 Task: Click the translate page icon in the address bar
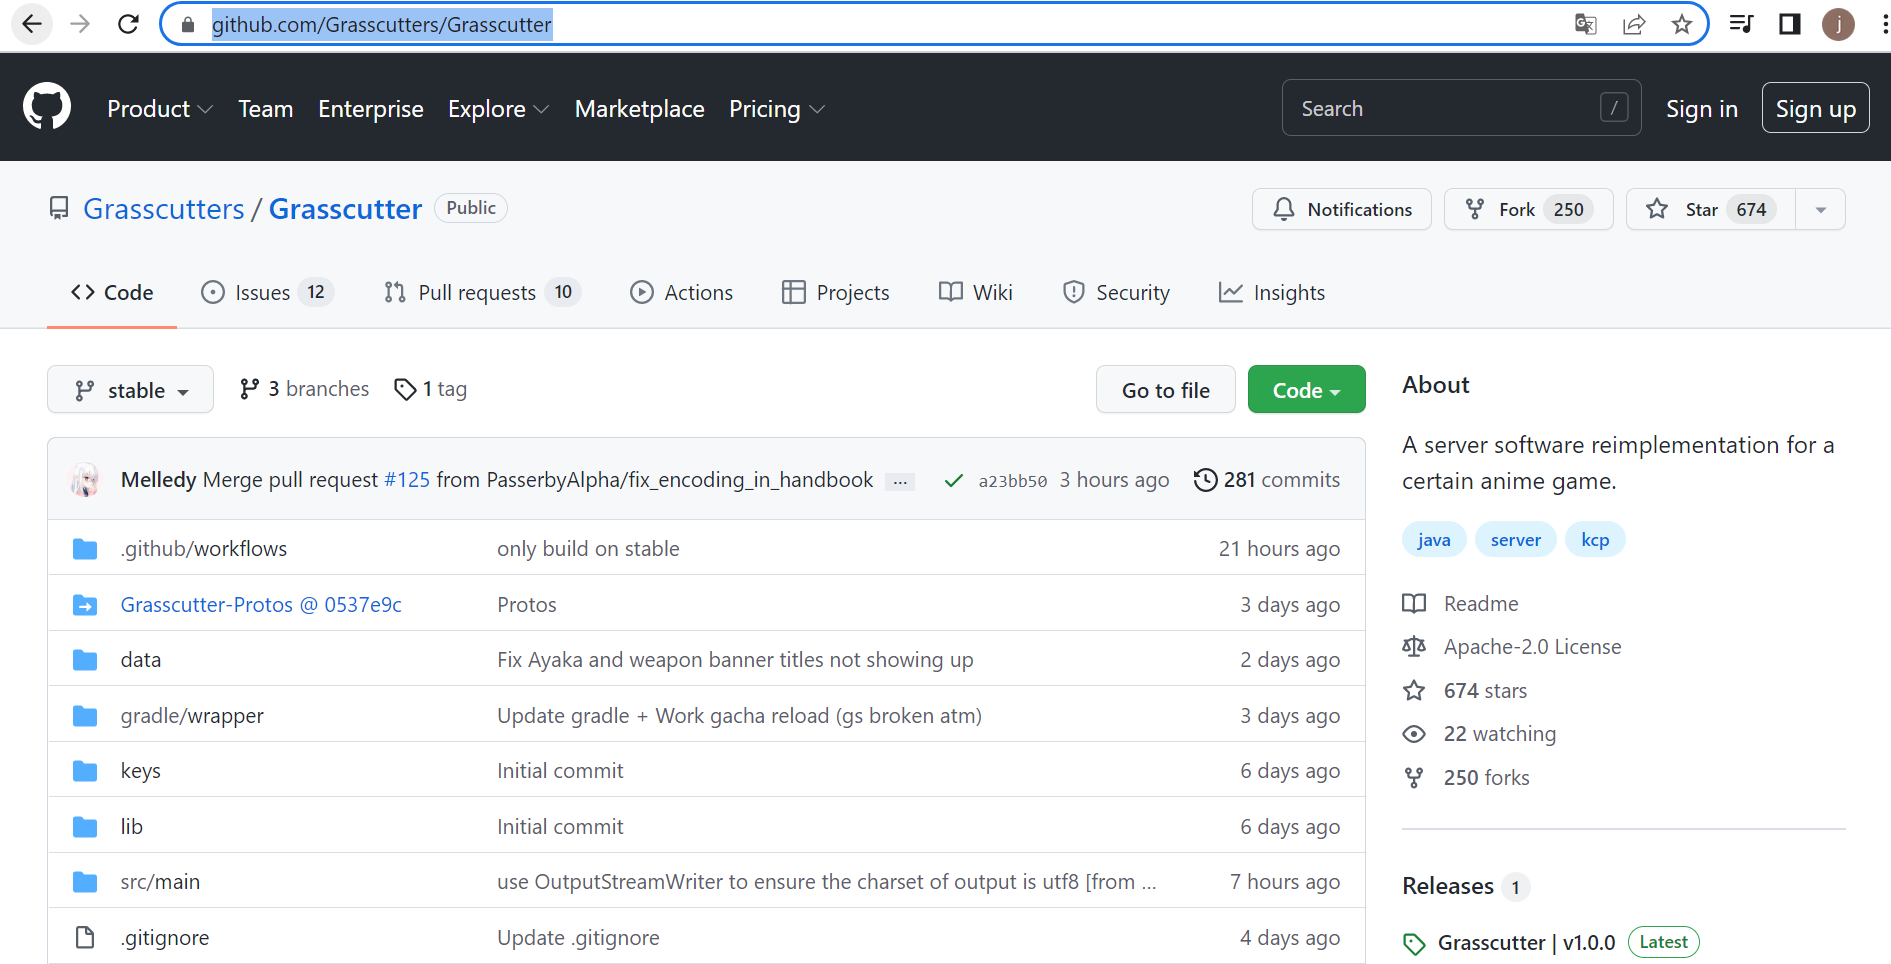(1585, 24)
